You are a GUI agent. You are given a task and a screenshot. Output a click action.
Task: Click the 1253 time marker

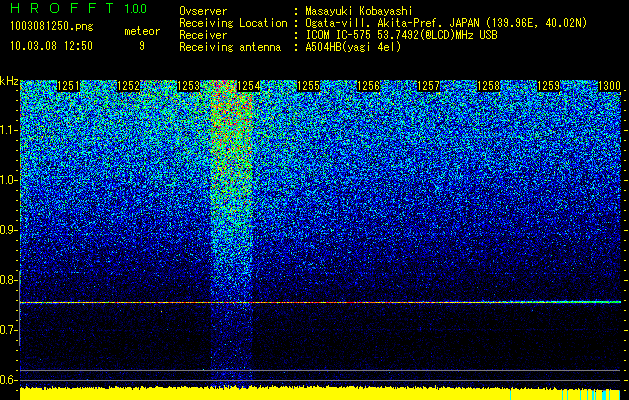[x=189, y=86]
